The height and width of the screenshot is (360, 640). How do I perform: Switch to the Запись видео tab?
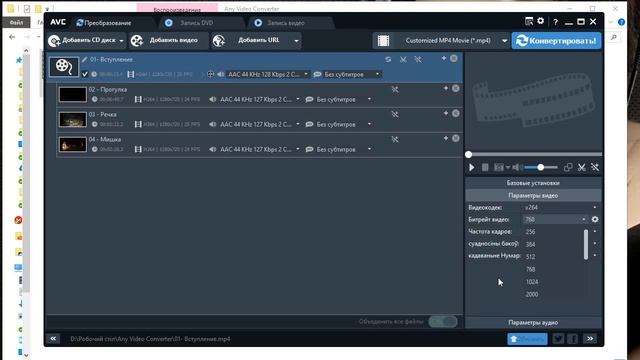coord(286,23)
